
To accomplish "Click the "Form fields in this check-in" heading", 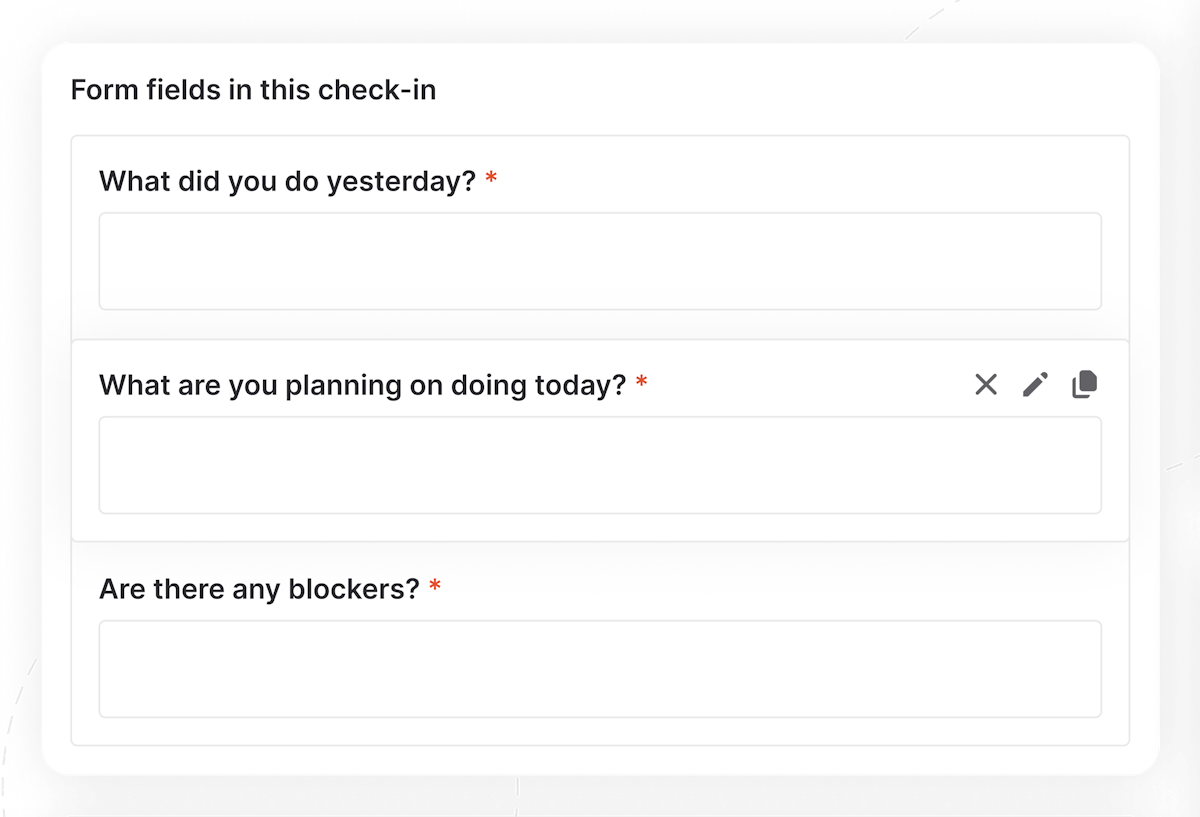I will [x=253, y=90].
